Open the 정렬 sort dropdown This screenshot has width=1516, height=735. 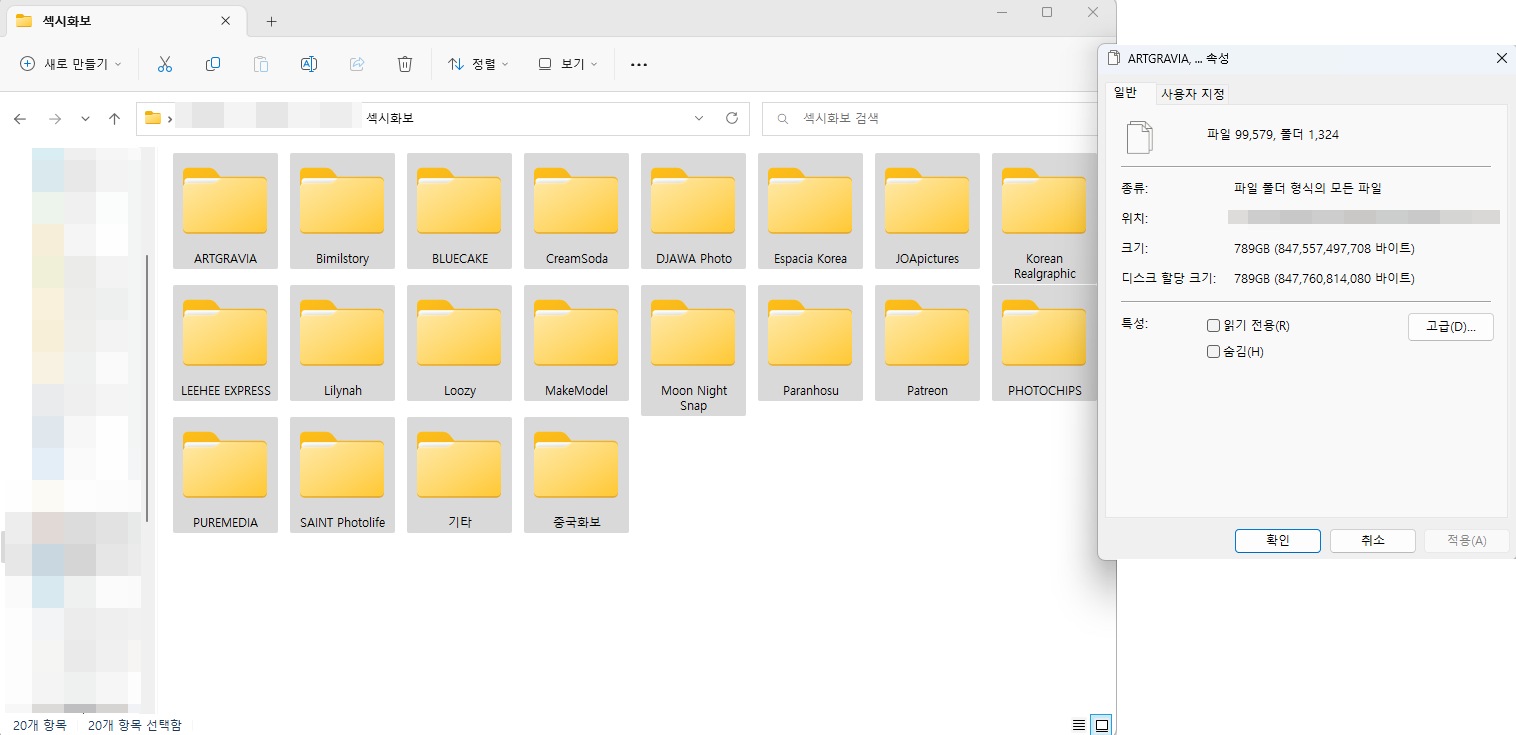click(478, 64)
